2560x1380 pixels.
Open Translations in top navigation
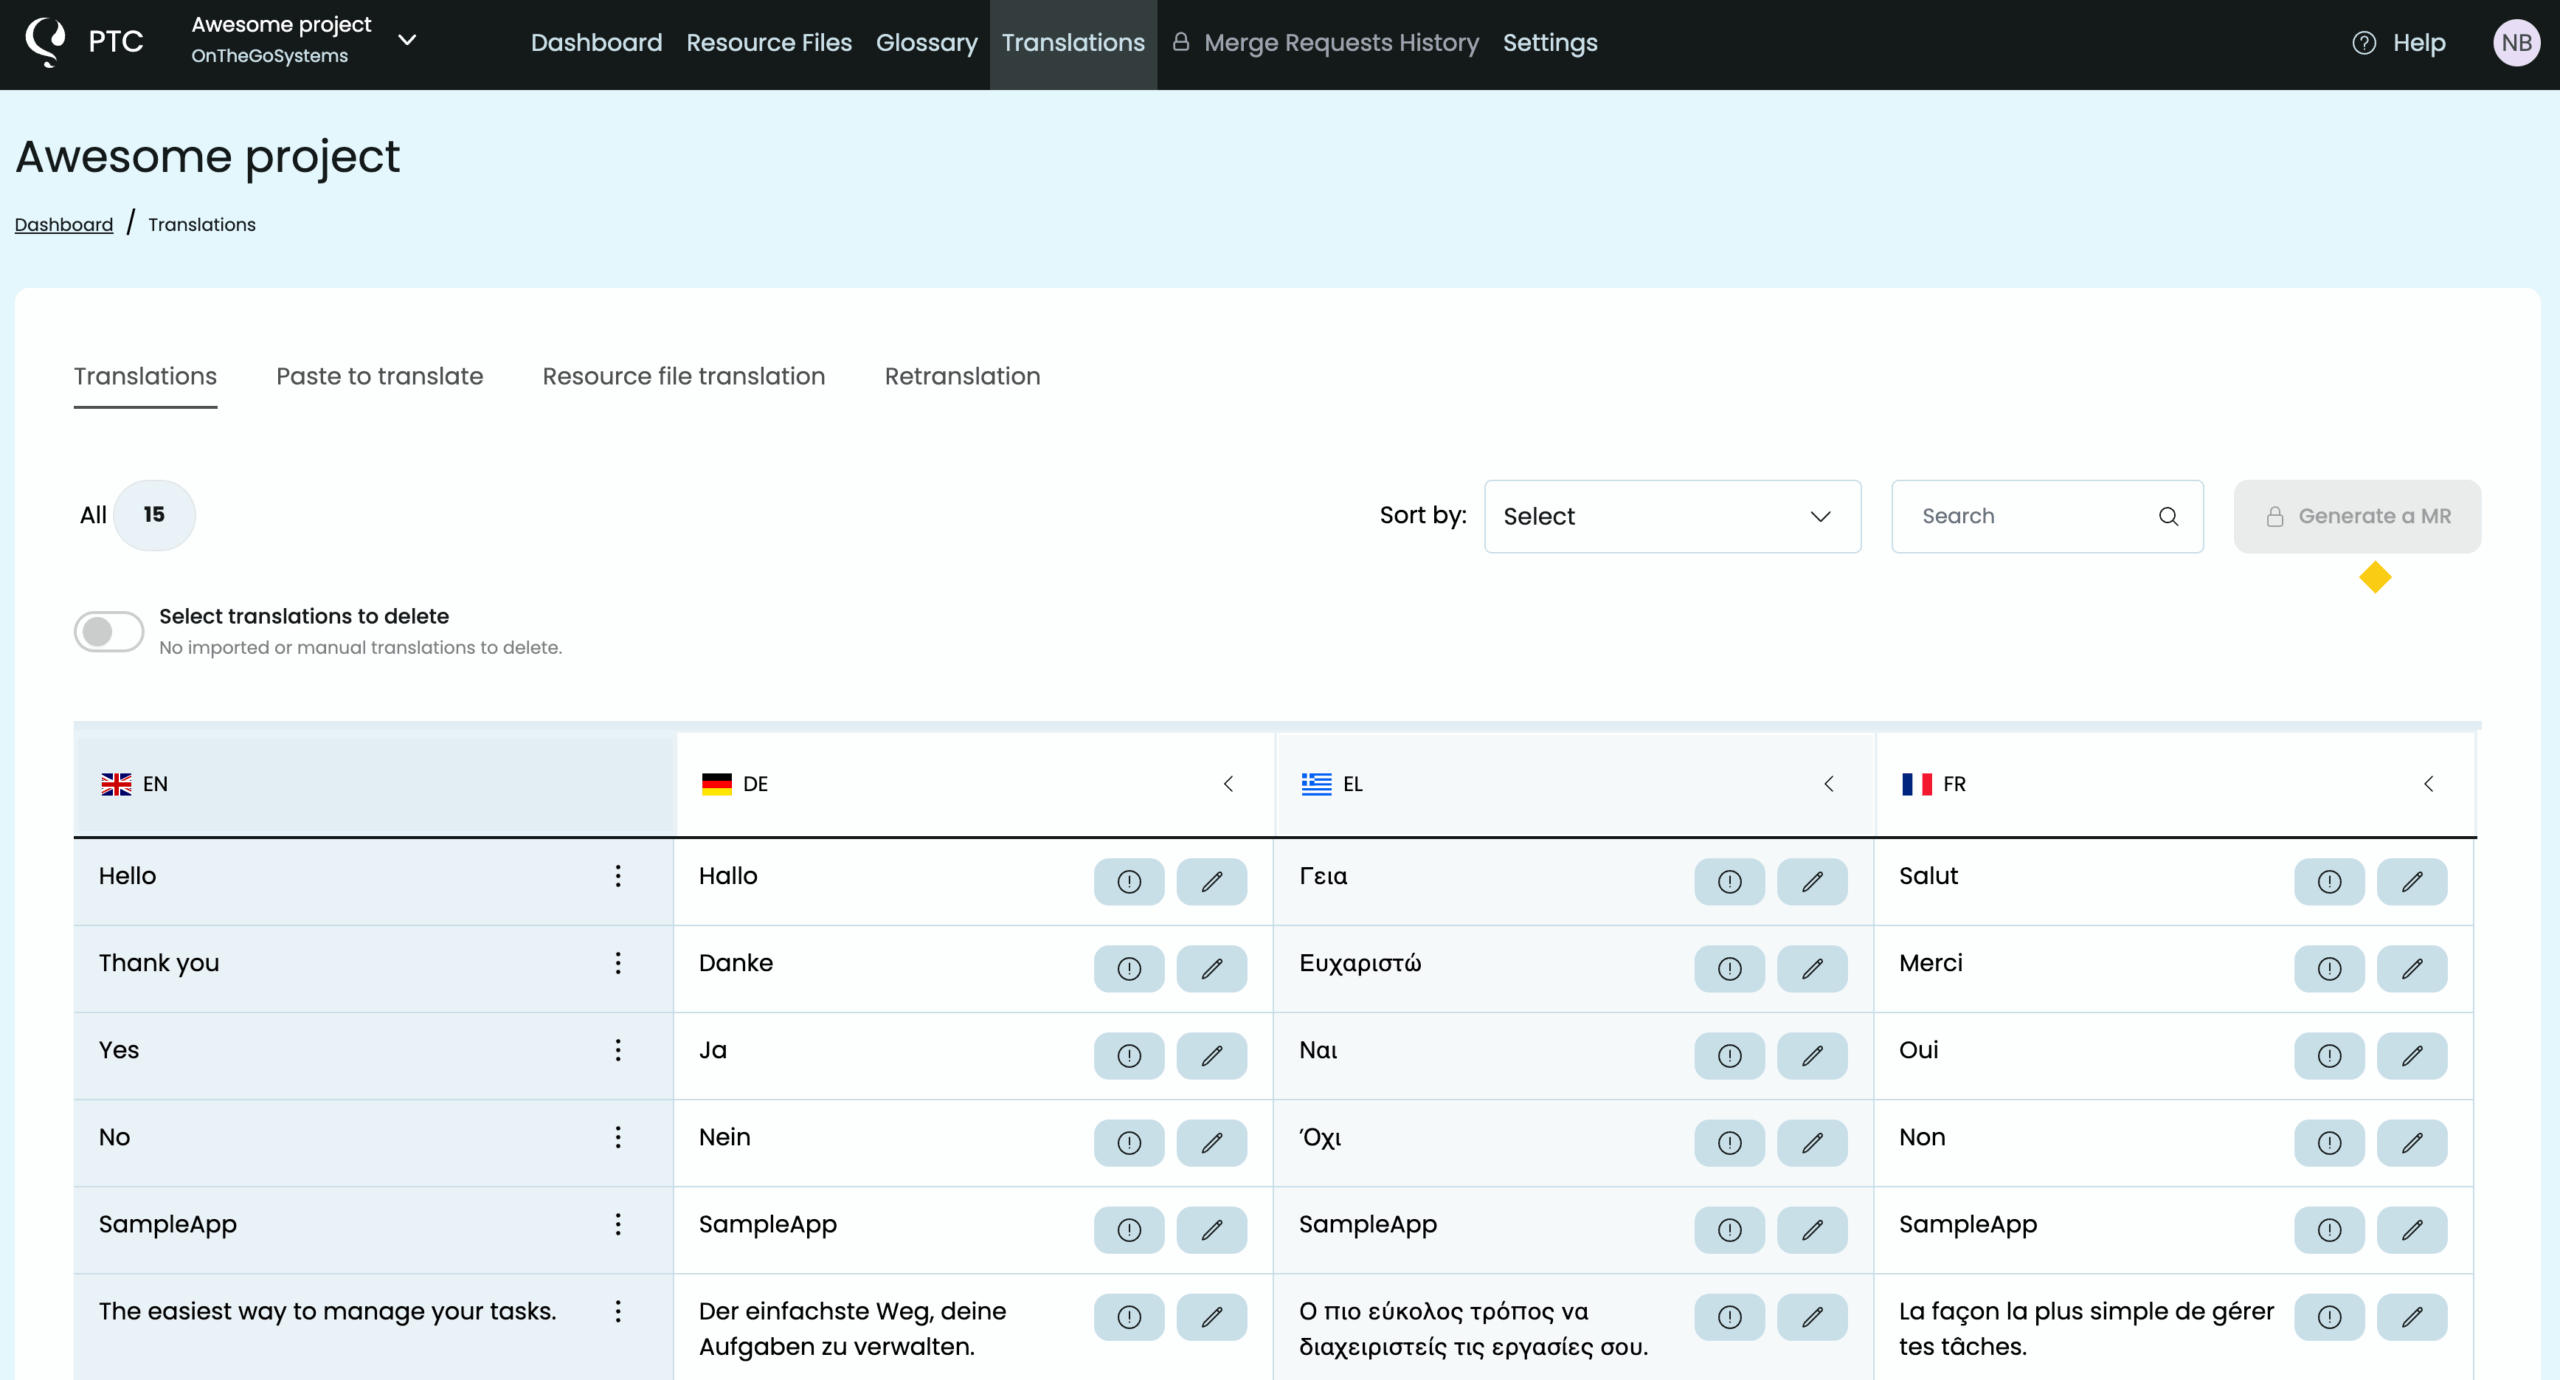coord(1073,43)
